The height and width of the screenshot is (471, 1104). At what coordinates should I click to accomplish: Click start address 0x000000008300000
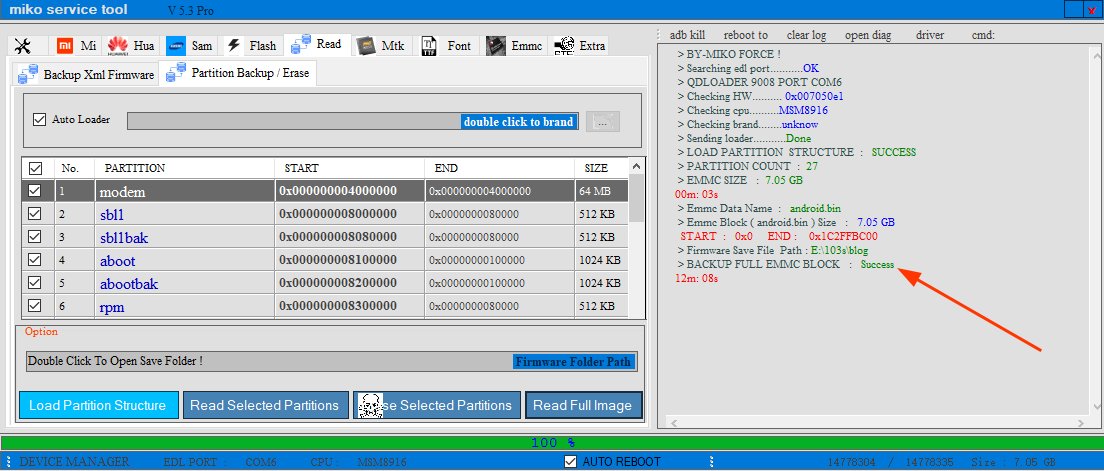click(x=338, y=306)
